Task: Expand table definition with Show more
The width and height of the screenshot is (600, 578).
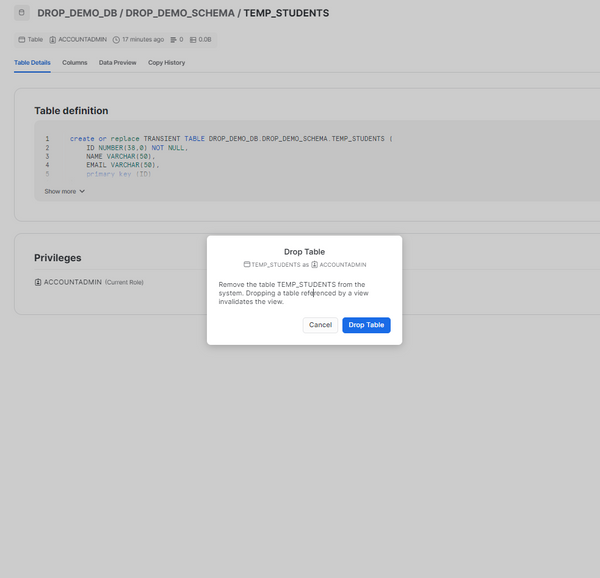Action: (x=64, y=191)
